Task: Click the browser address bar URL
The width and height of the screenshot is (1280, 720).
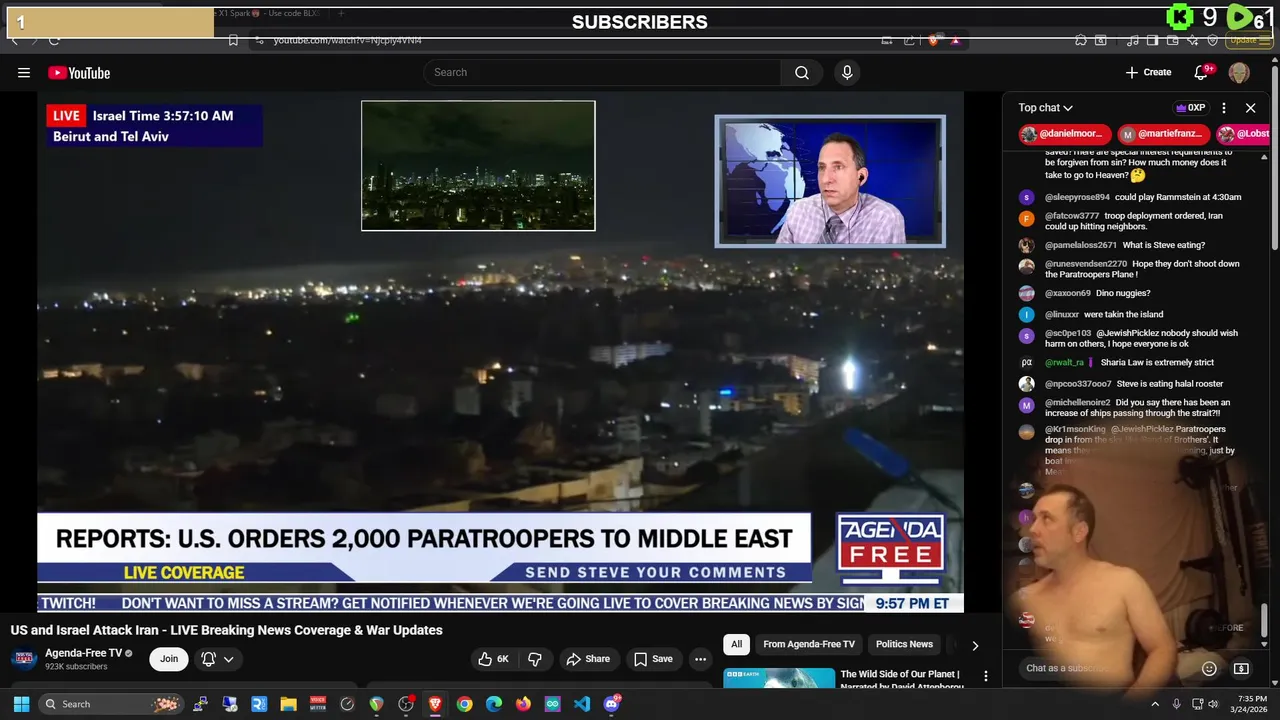Action: 348,40
